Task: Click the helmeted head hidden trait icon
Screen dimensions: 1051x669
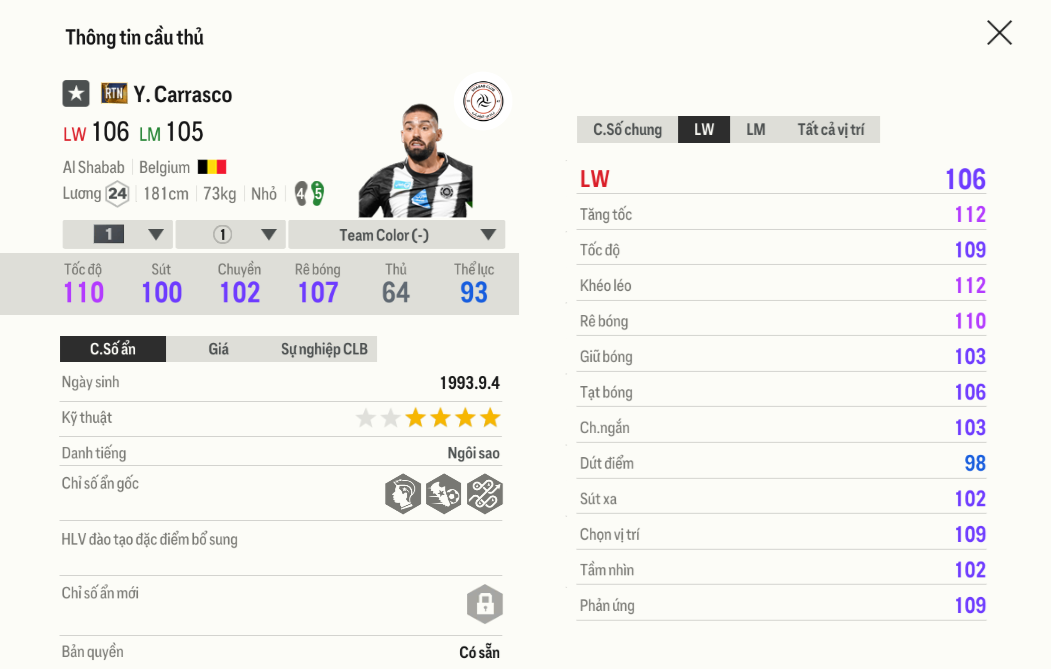Action: click(403, 494)
